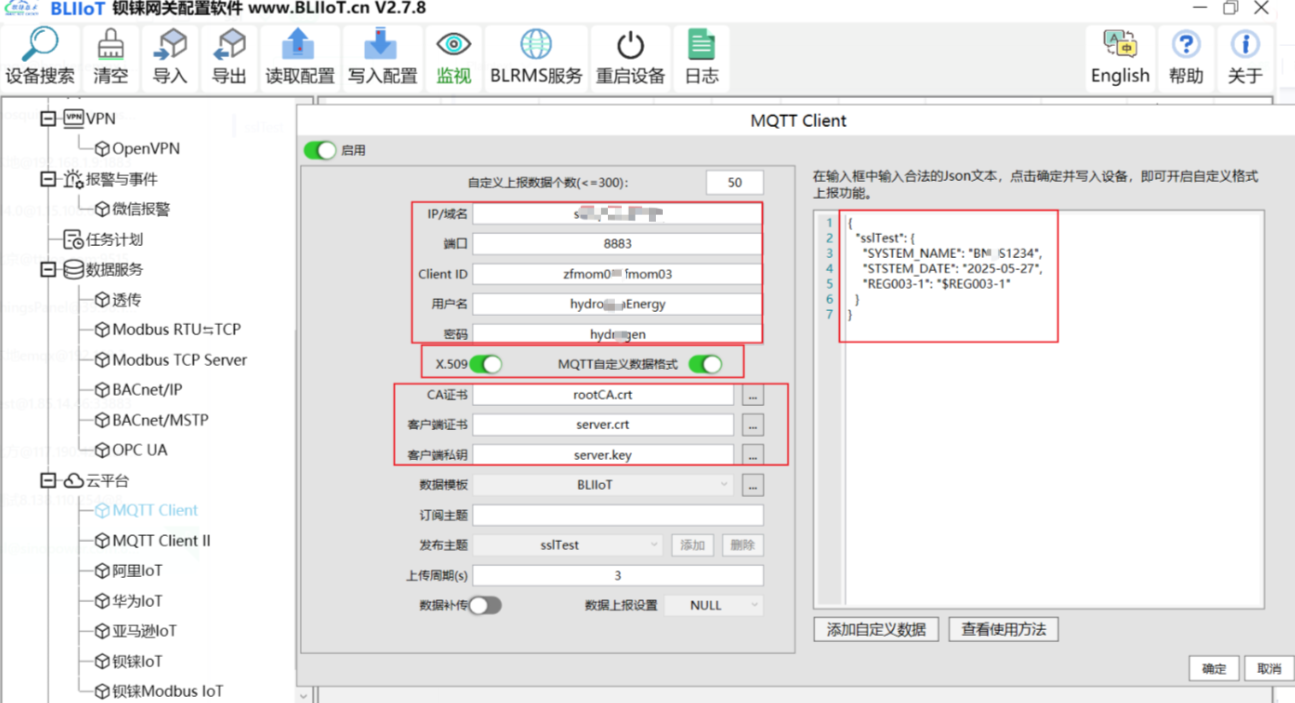Open the 发布主题 sslTest dropdown
1295x703 pixels.
click(568, 545)
